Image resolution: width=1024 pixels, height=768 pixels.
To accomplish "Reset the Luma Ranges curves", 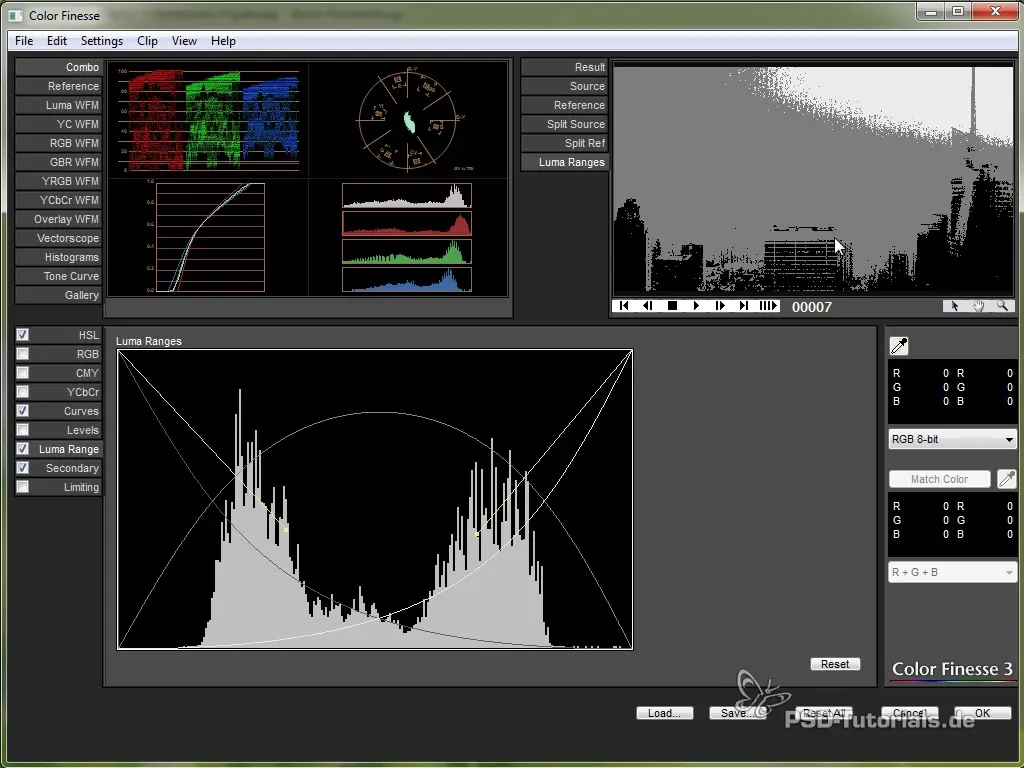I will click(x=835, y=664).
